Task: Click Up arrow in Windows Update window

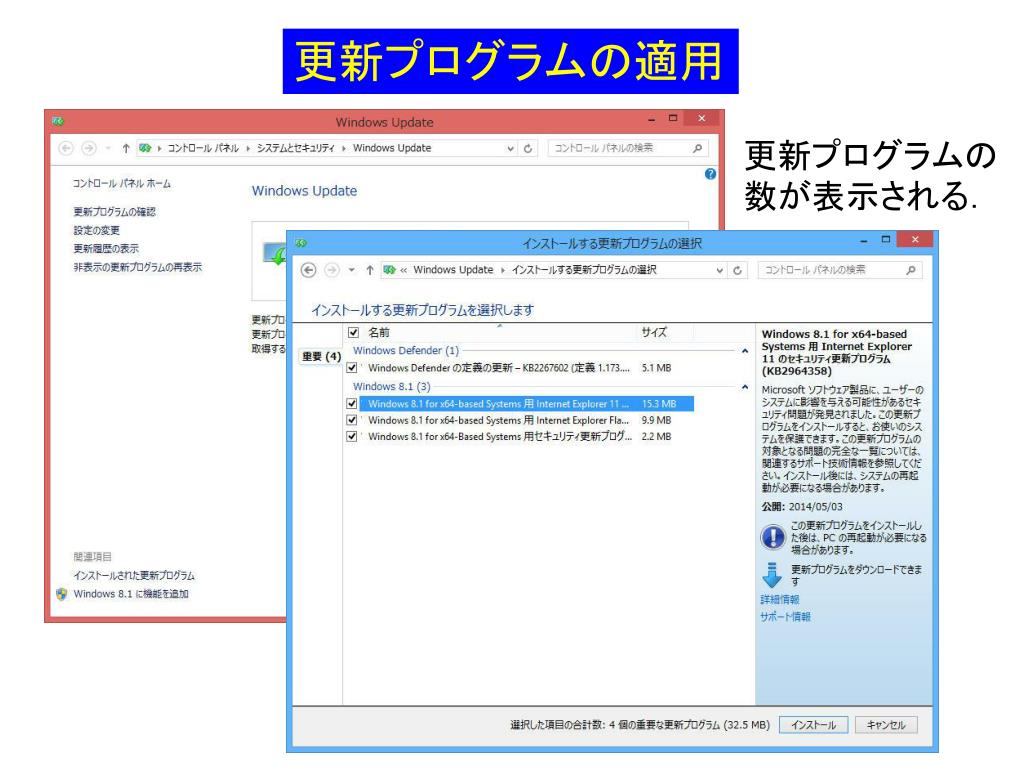Action: click(x=126, y=148)
